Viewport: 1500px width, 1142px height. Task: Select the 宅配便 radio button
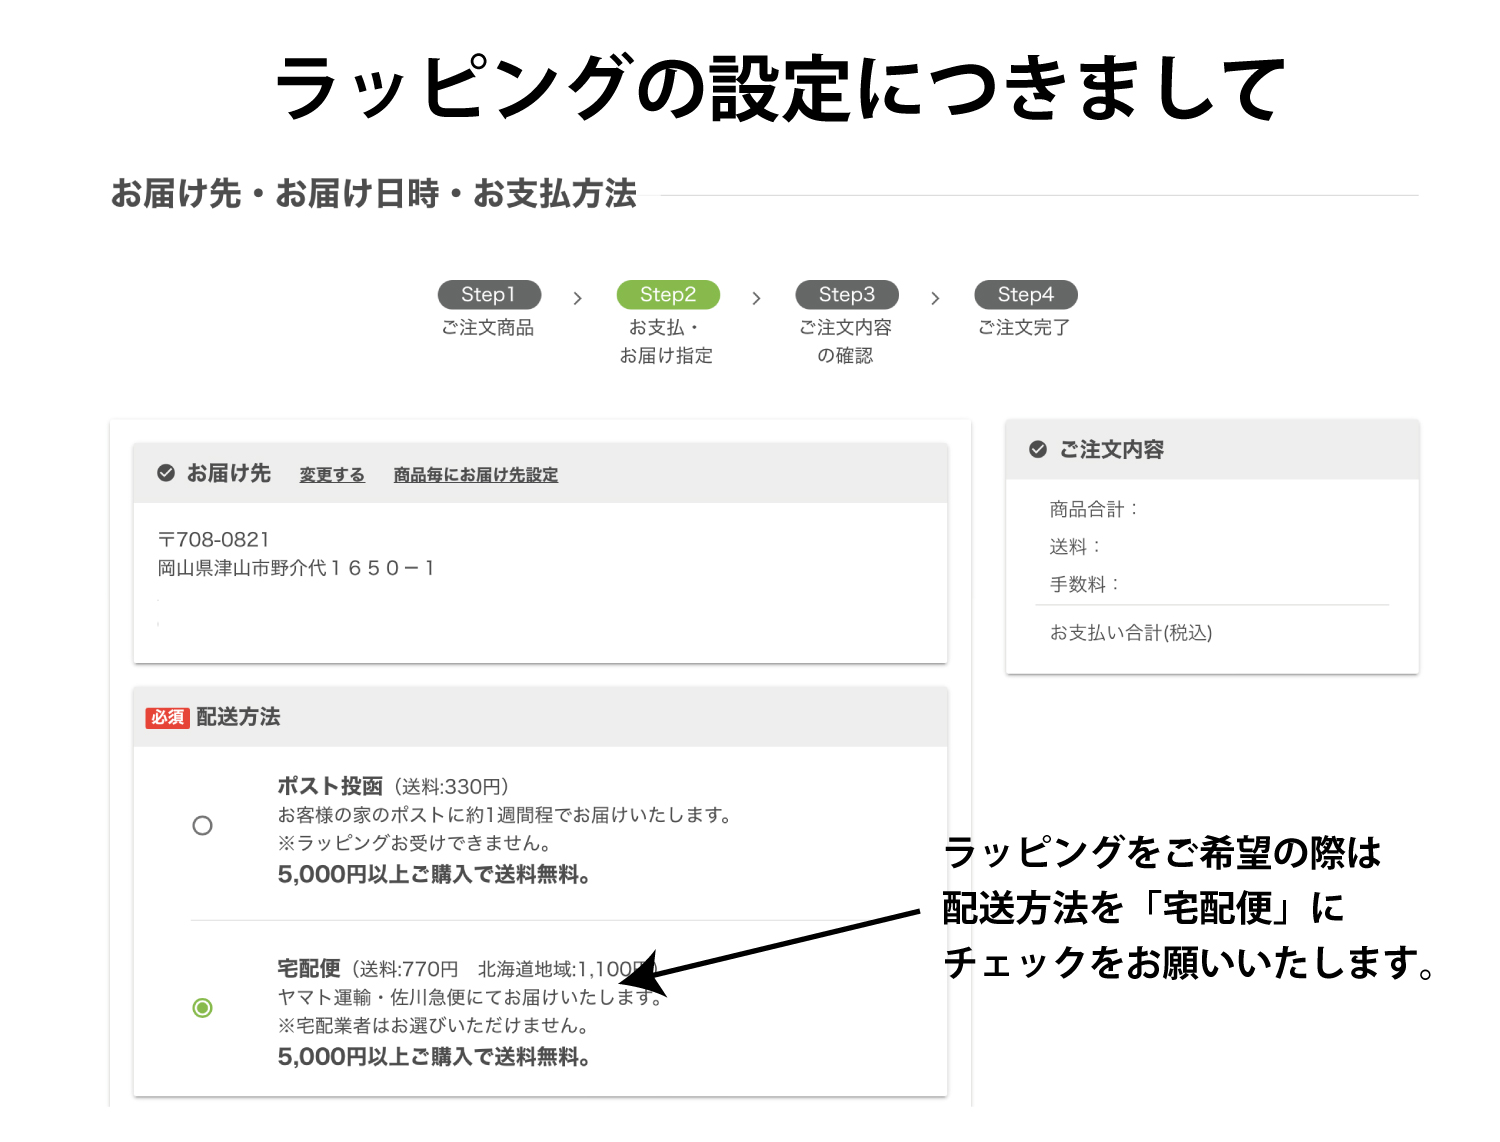pyautogui.click(x=203, y=1008)
